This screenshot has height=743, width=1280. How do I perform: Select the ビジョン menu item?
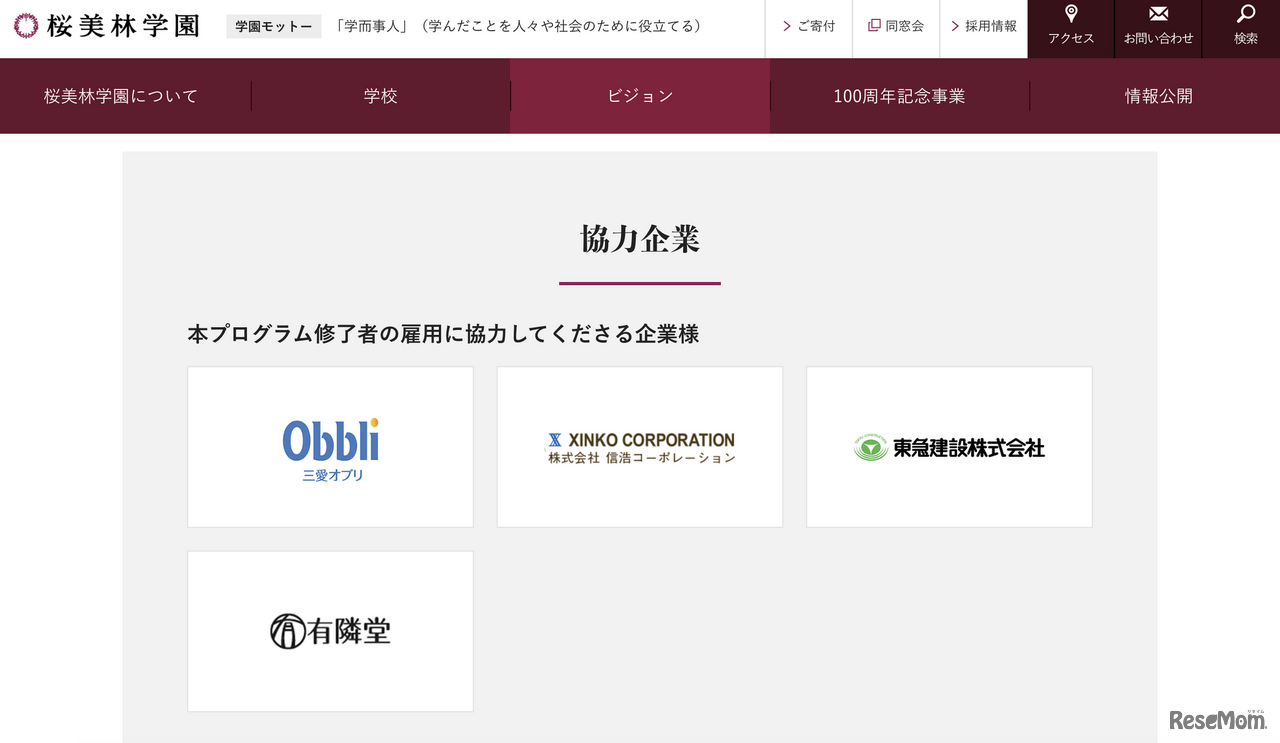(640, 96)
